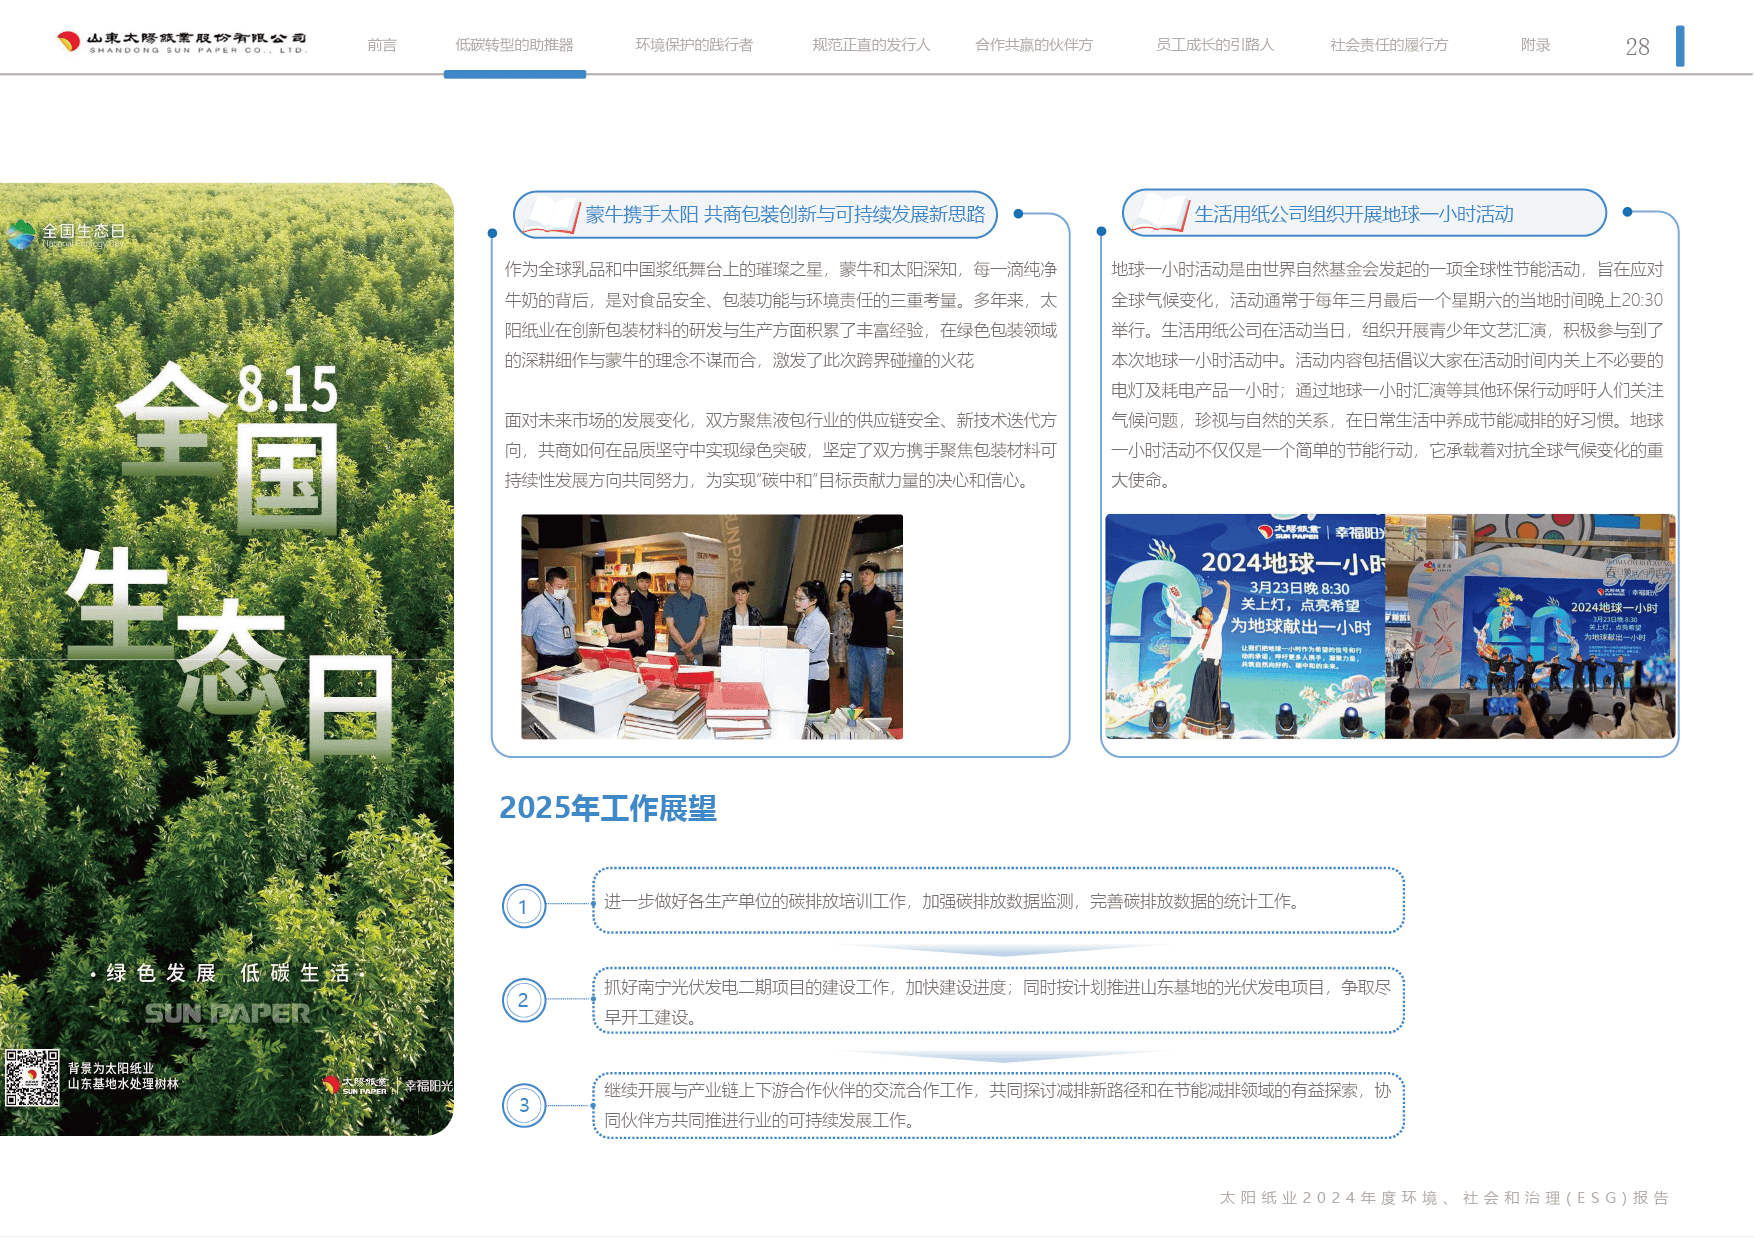Open the 规范正直的发行人 tab

tap(870, 45)
